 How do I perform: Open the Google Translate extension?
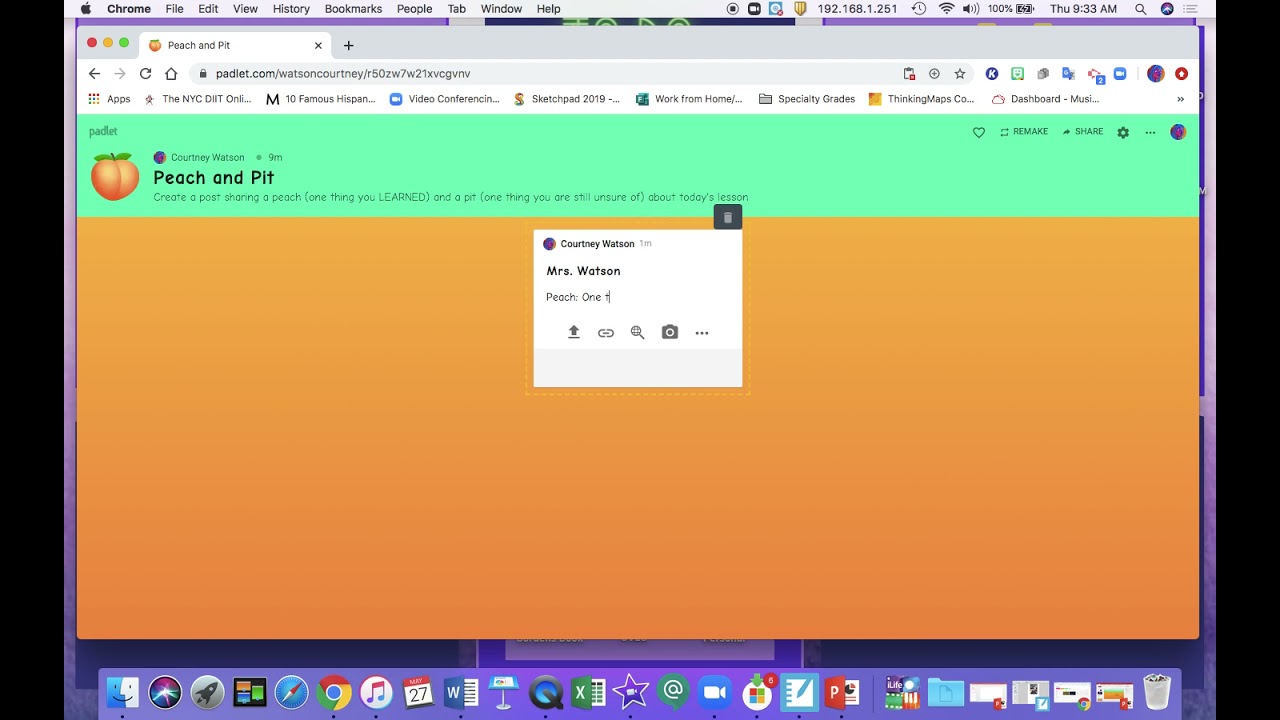[x=1068, y=73]
